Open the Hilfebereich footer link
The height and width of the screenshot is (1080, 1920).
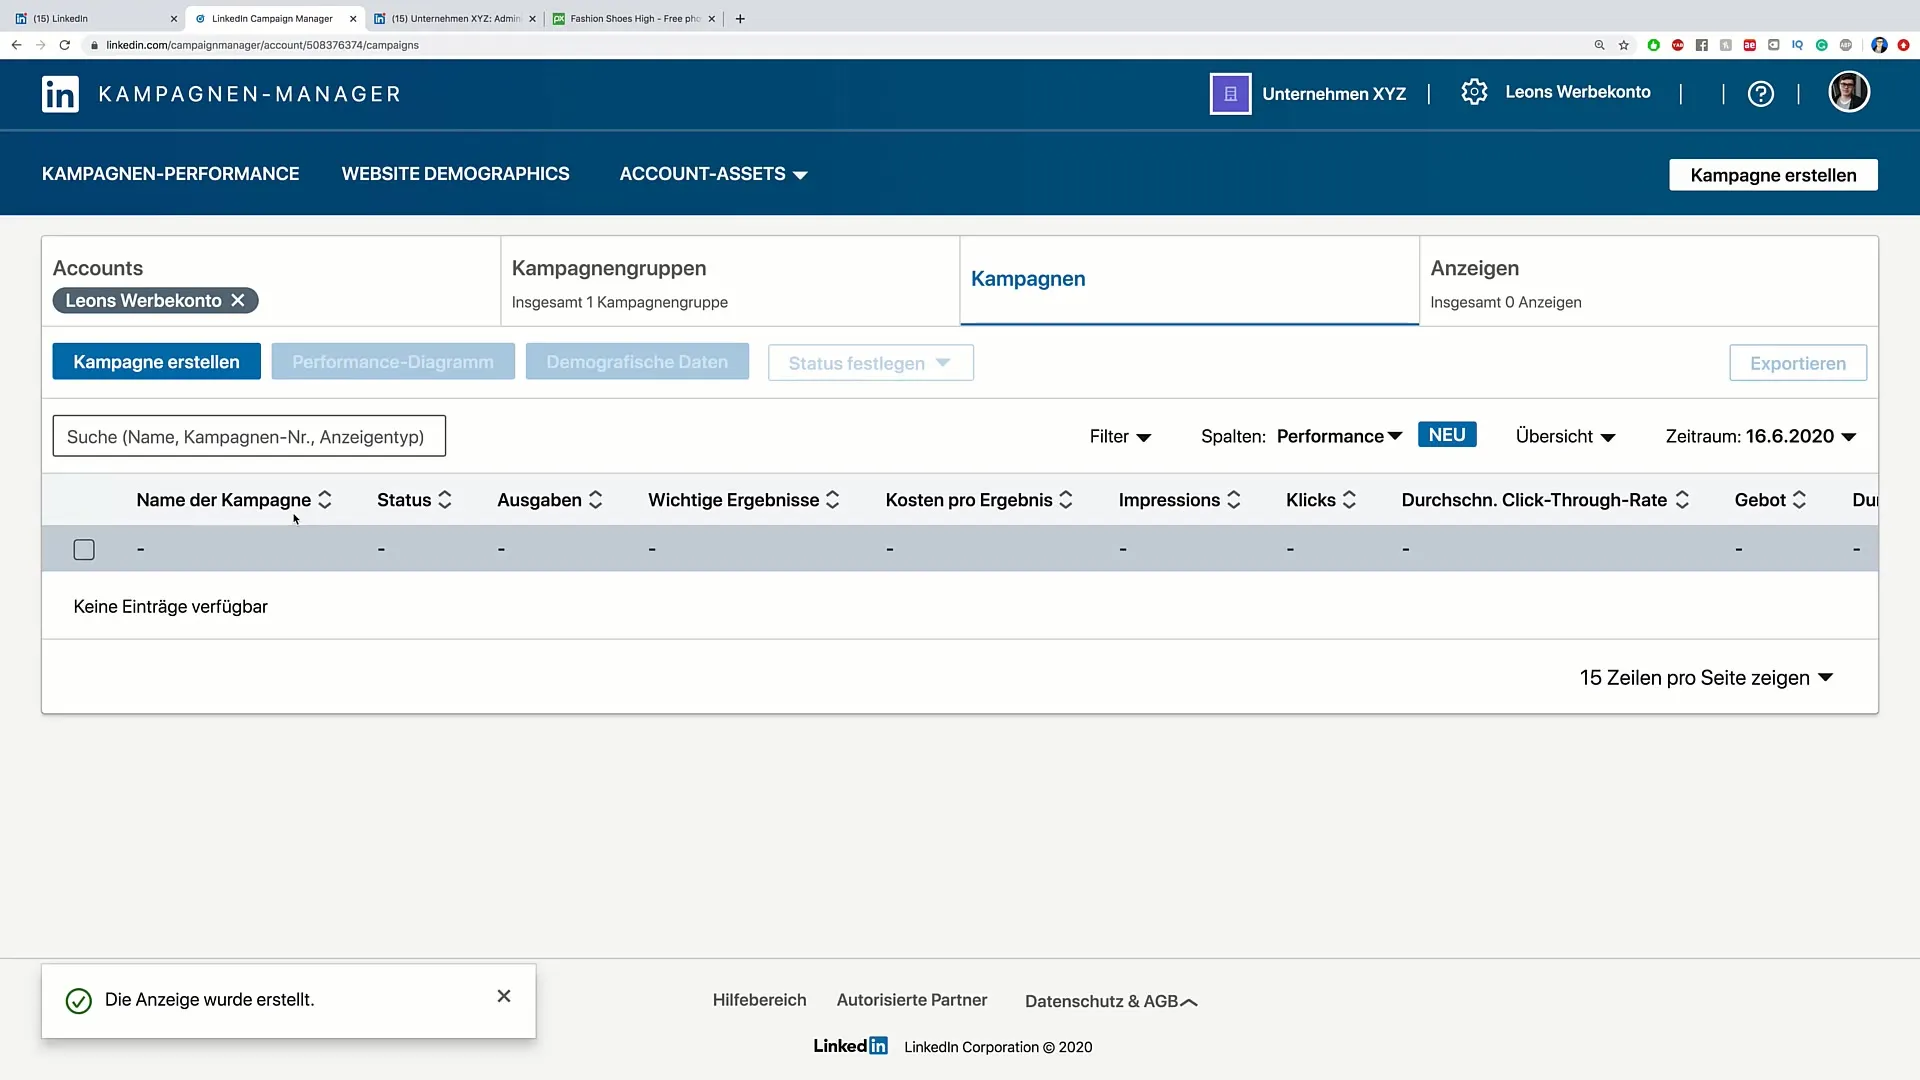point(759,1000)
